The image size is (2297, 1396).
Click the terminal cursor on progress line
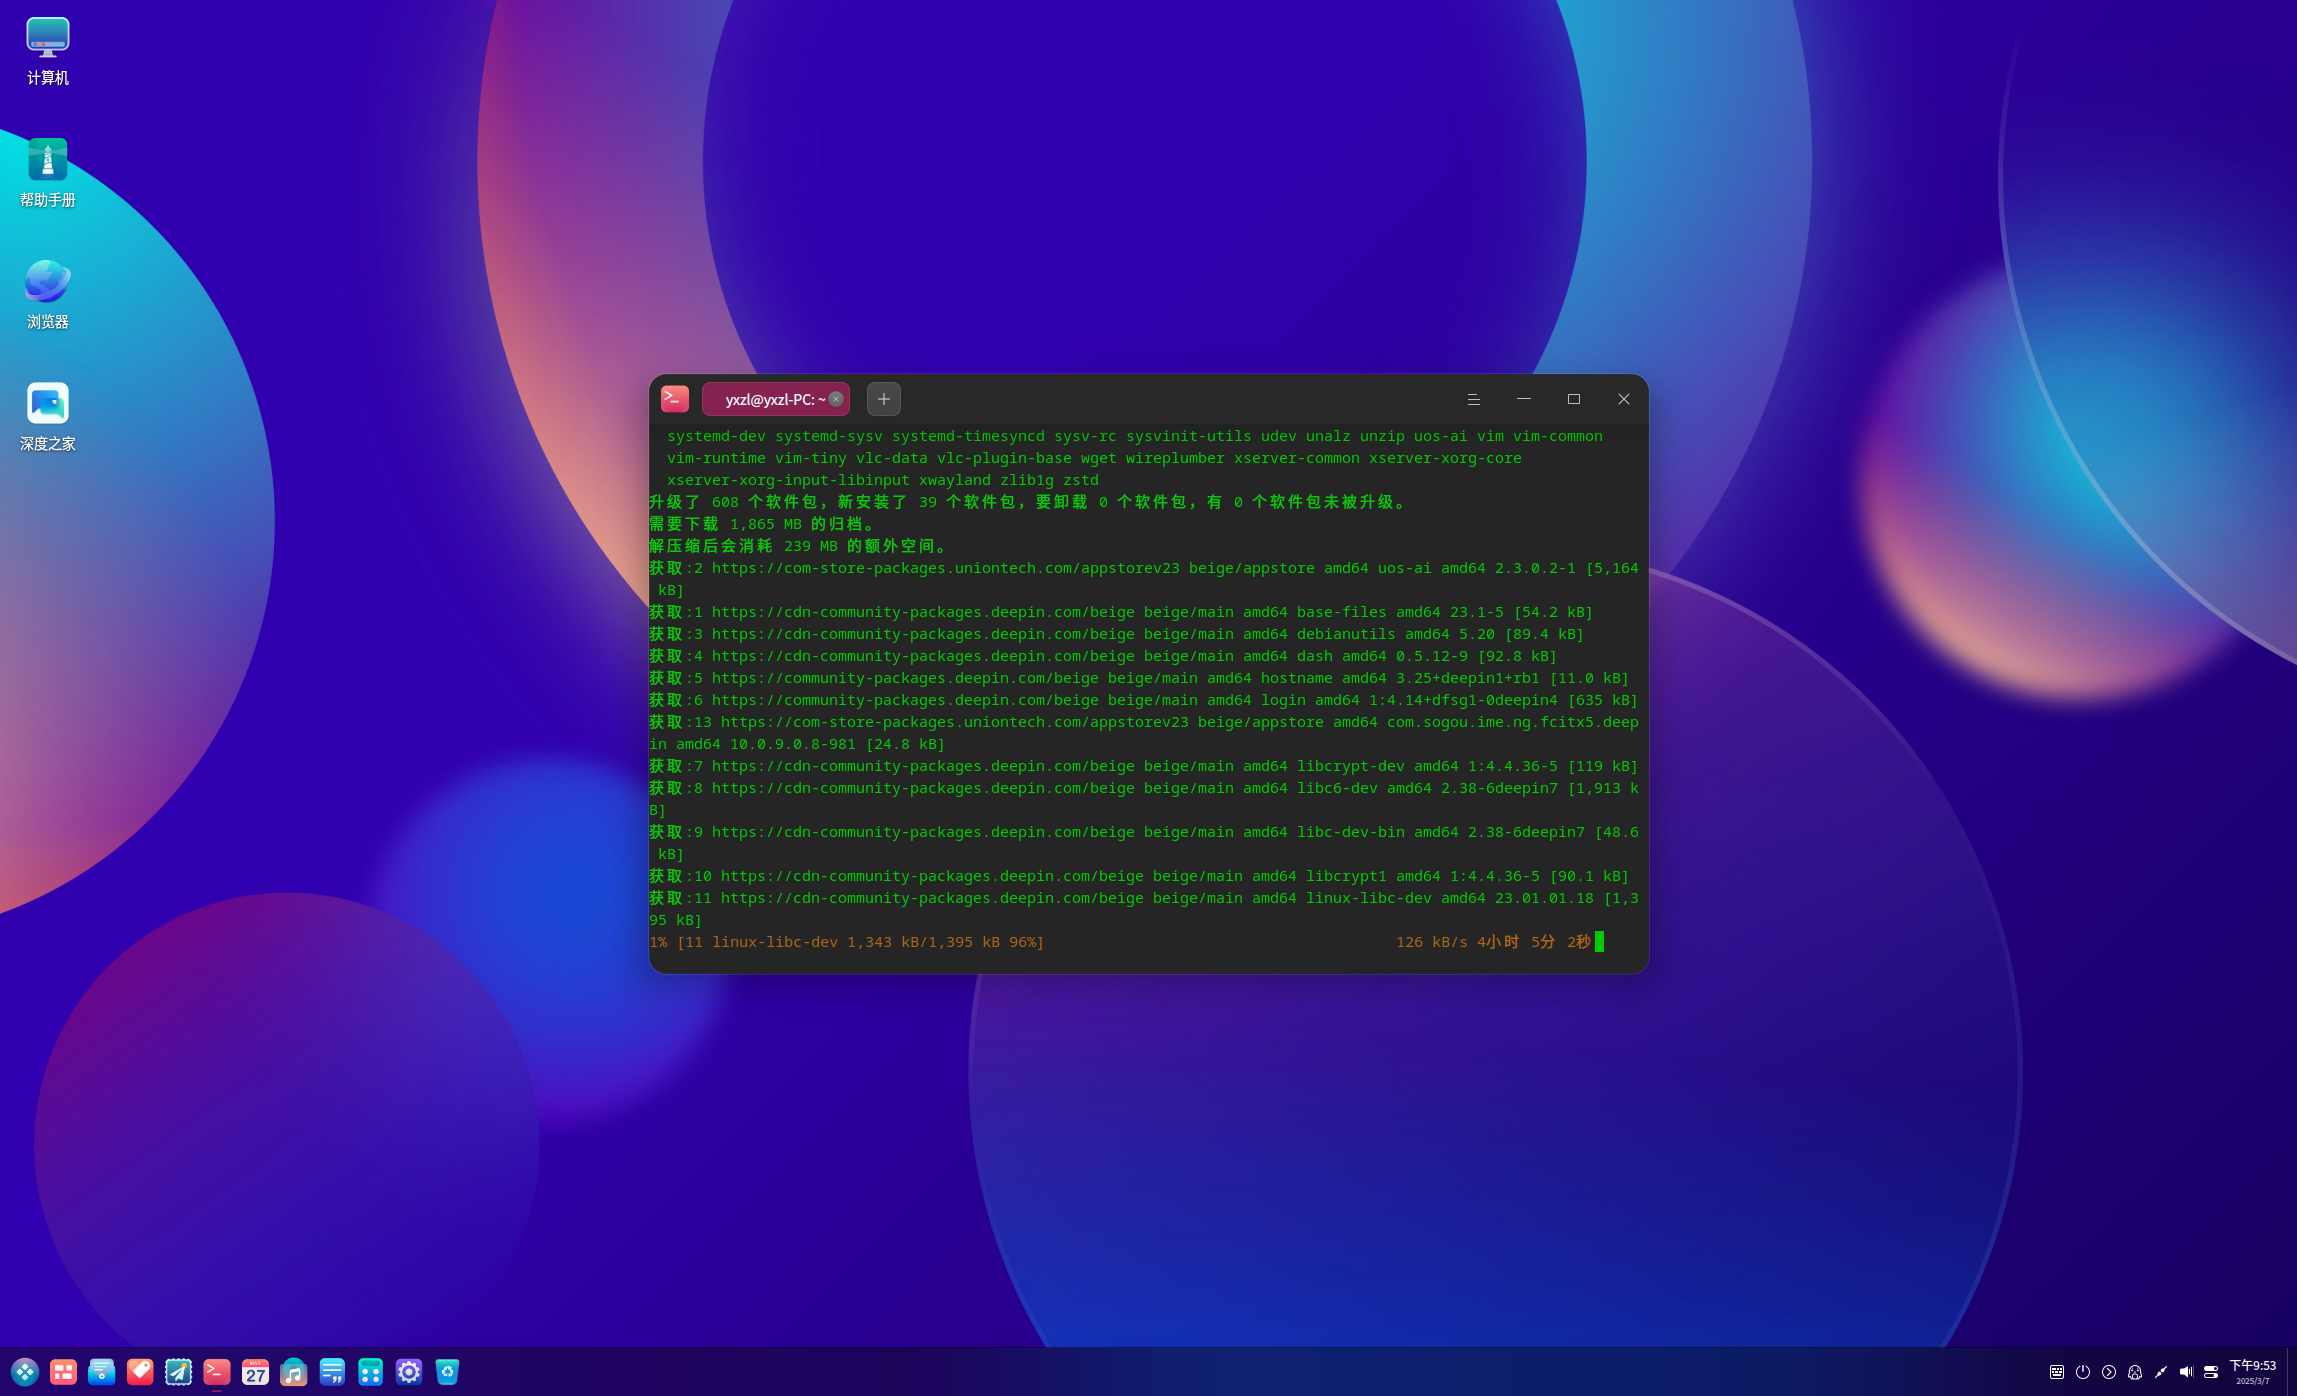tap(1599, 941)
